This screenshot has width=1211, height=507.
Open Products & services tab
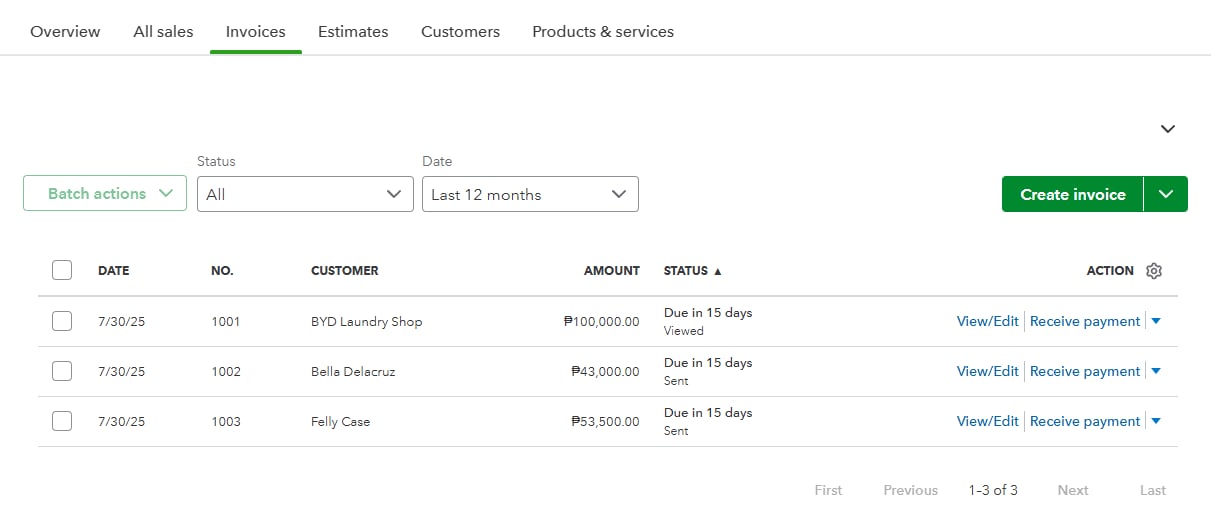coord(603,32)
